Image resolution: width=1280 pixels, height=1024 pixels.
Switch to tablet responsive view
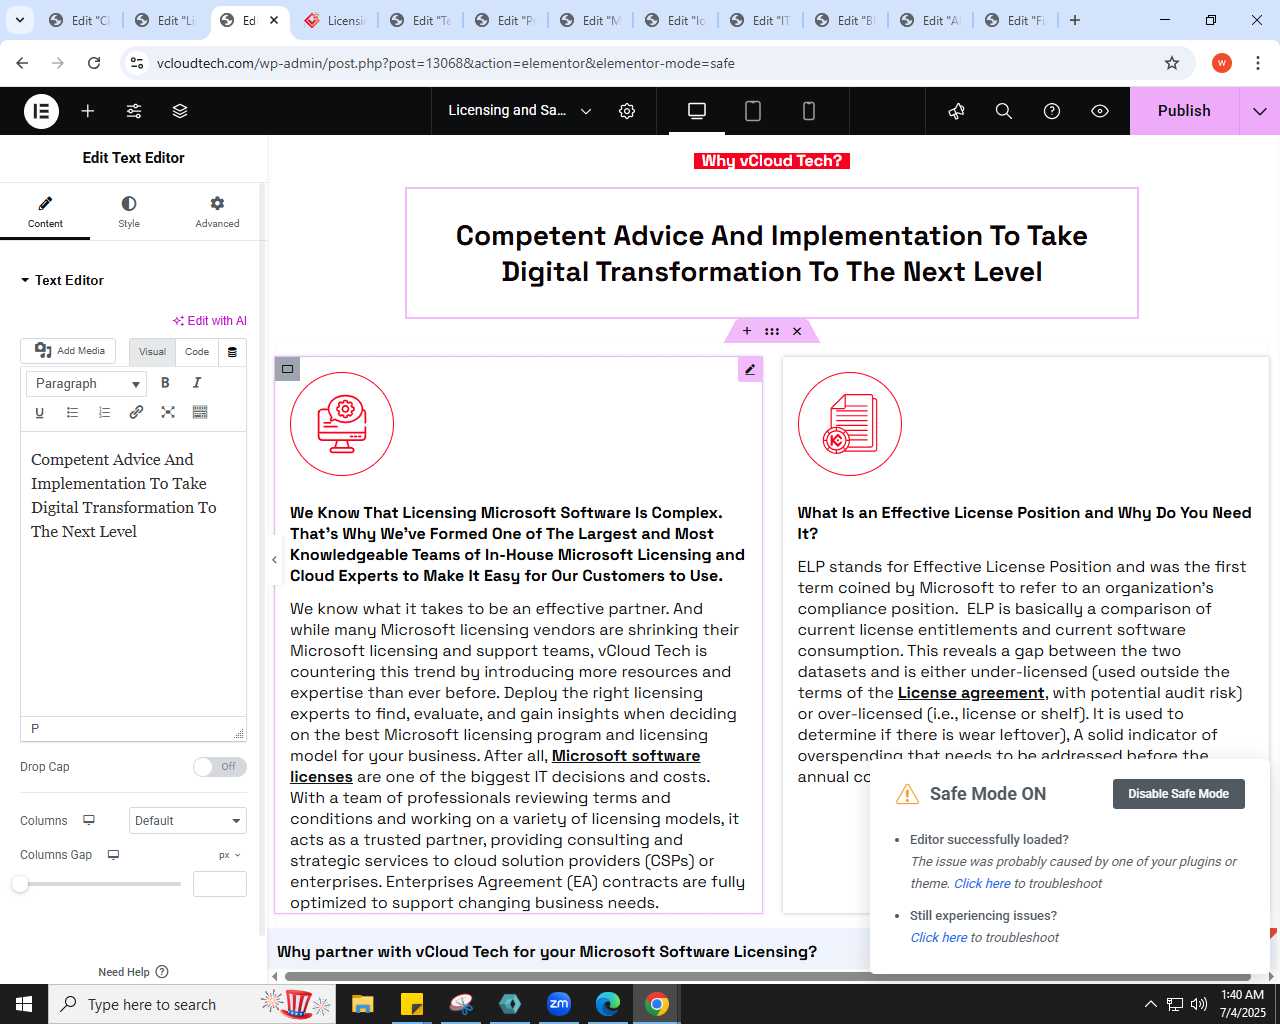point(753,111)
